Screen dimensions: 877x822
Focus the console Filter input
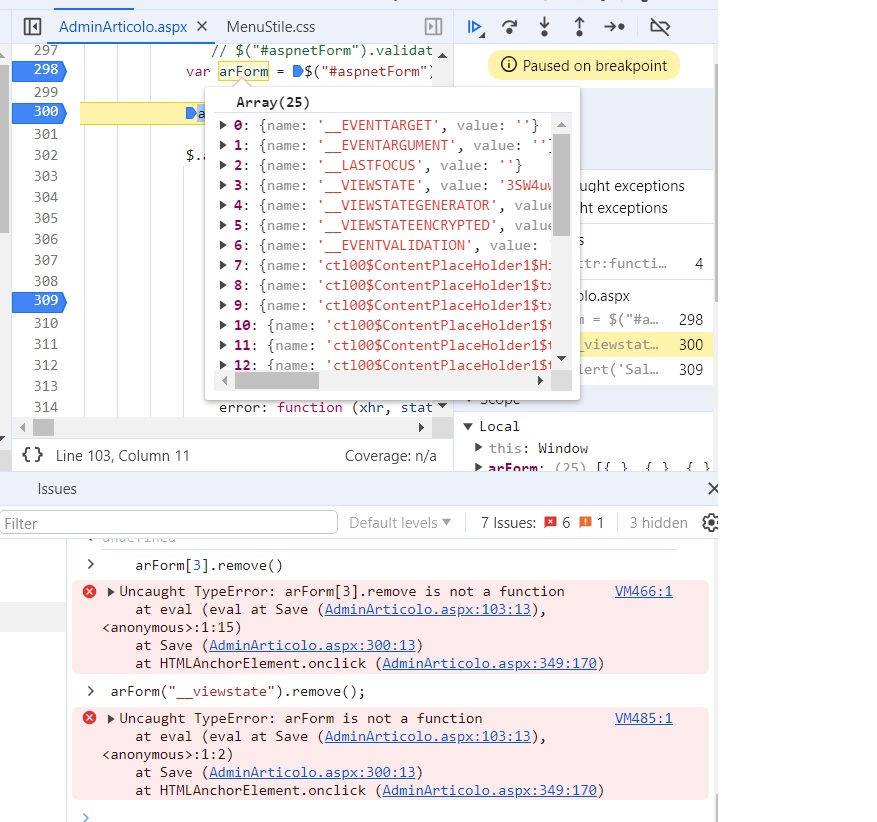coord(169,523)
